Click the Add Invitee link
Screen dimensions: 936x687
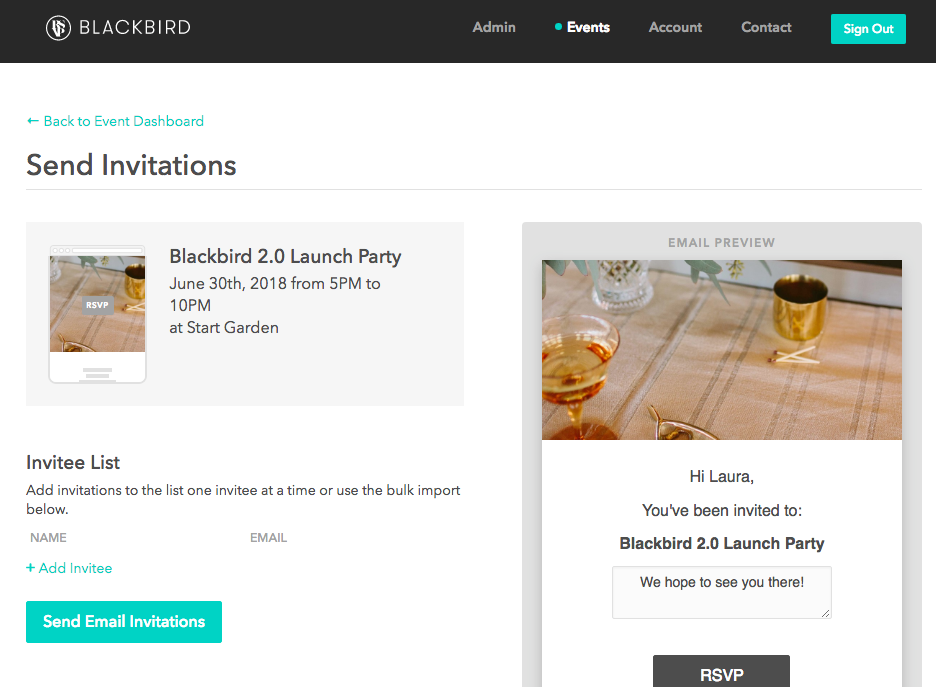(69, 568)
